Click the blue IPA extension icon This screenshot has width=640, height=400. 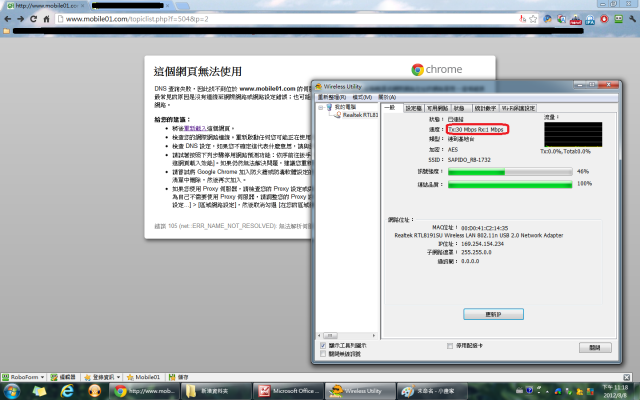(x=590, y=19)
